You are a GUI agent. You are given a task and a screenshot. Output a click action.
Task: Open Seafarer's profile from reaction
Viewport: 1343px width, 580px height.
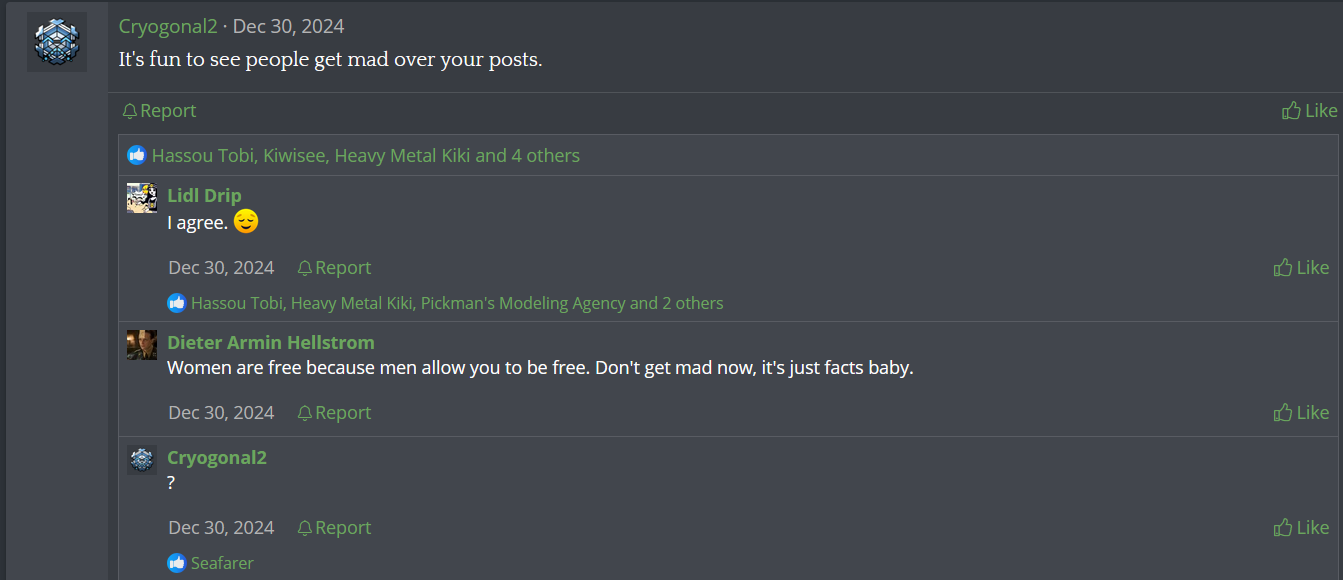(x=222, y=563)
